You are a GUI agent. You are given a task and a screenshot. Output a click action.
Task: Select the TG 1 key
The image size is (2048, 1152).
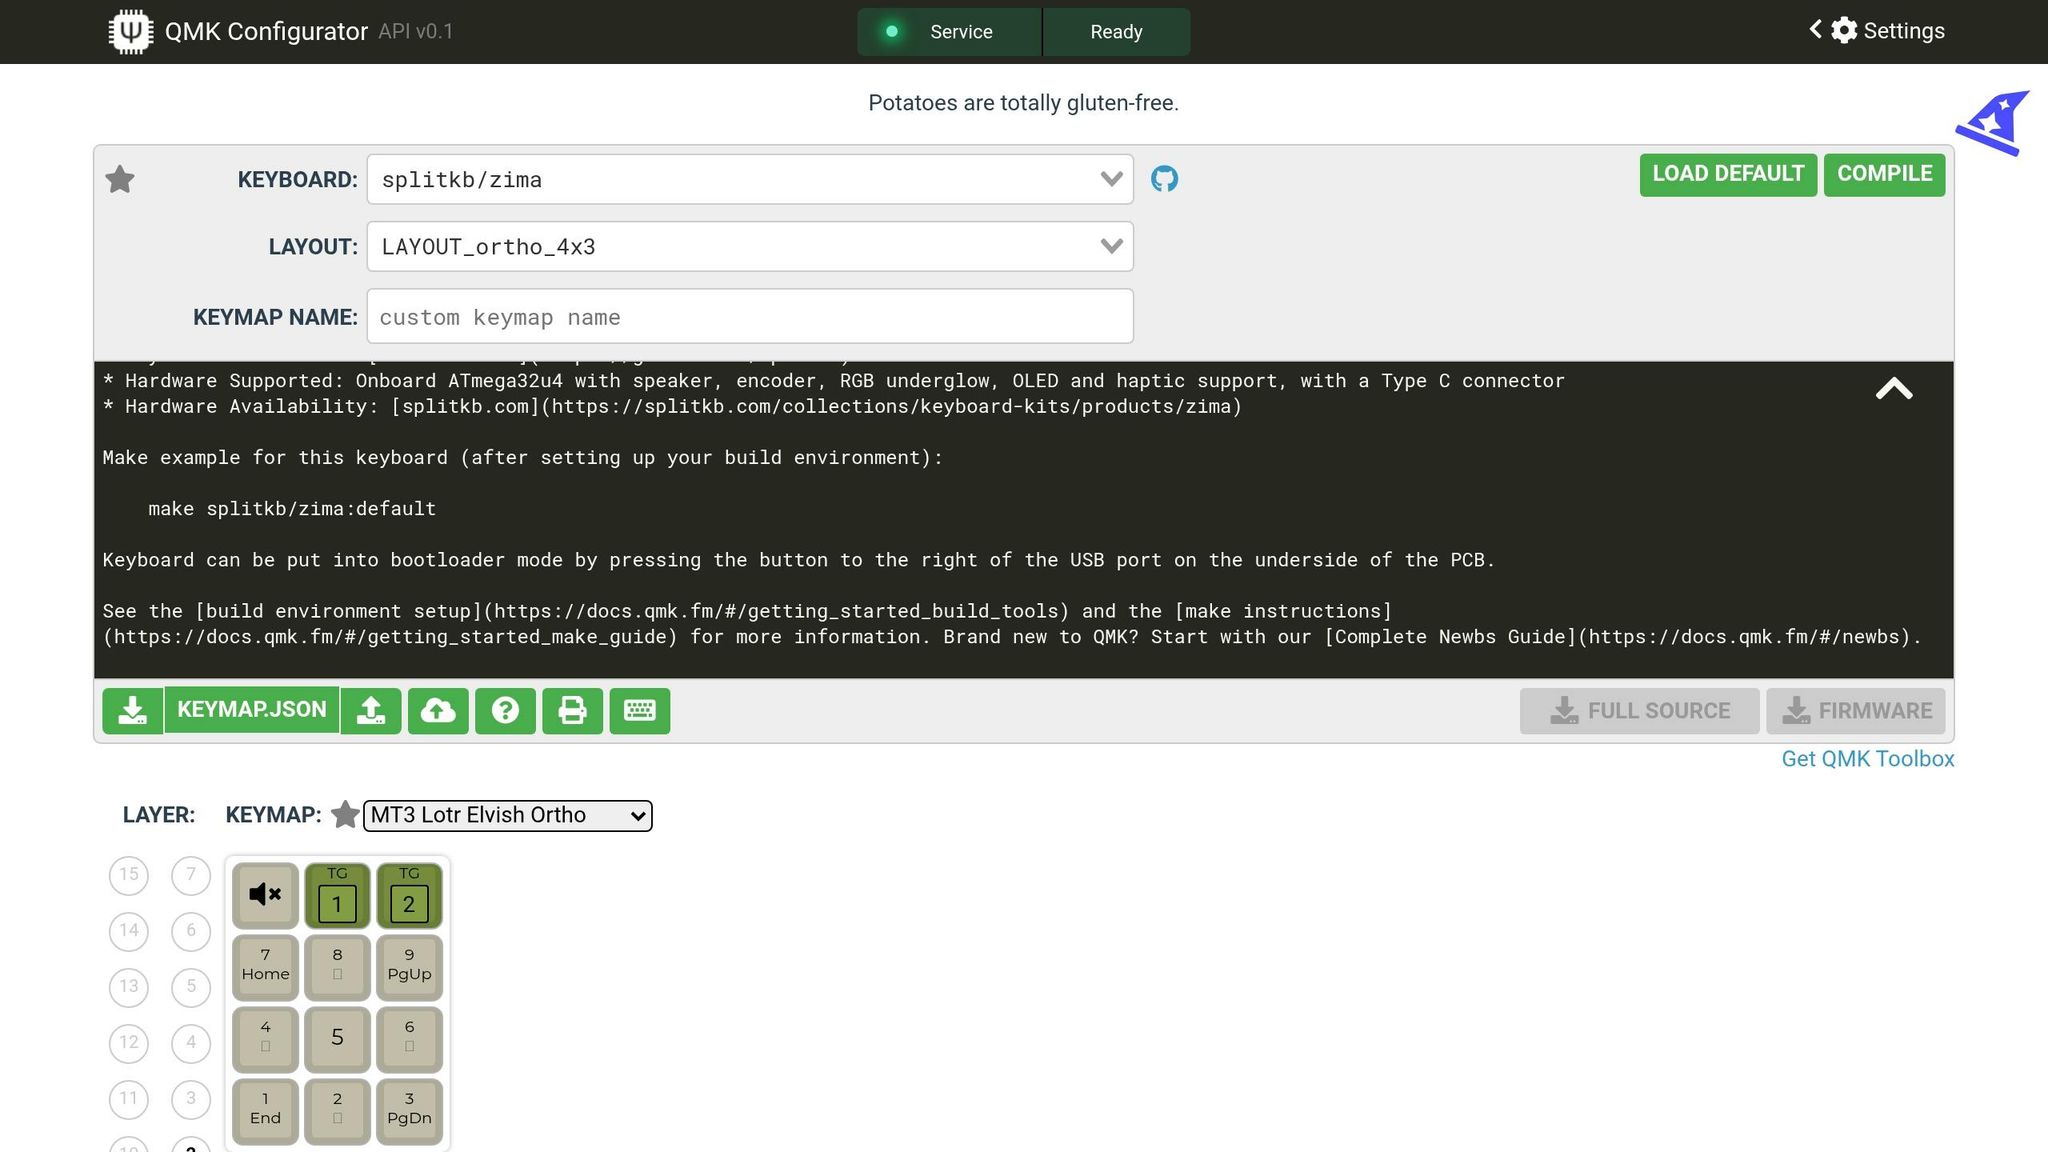(337, 895)
